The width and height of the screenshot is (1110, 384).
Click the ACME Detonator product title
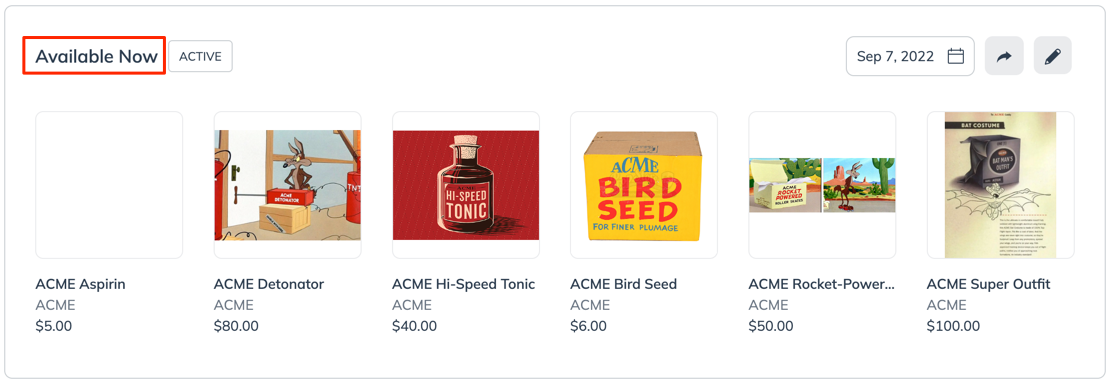pos(269,284)
